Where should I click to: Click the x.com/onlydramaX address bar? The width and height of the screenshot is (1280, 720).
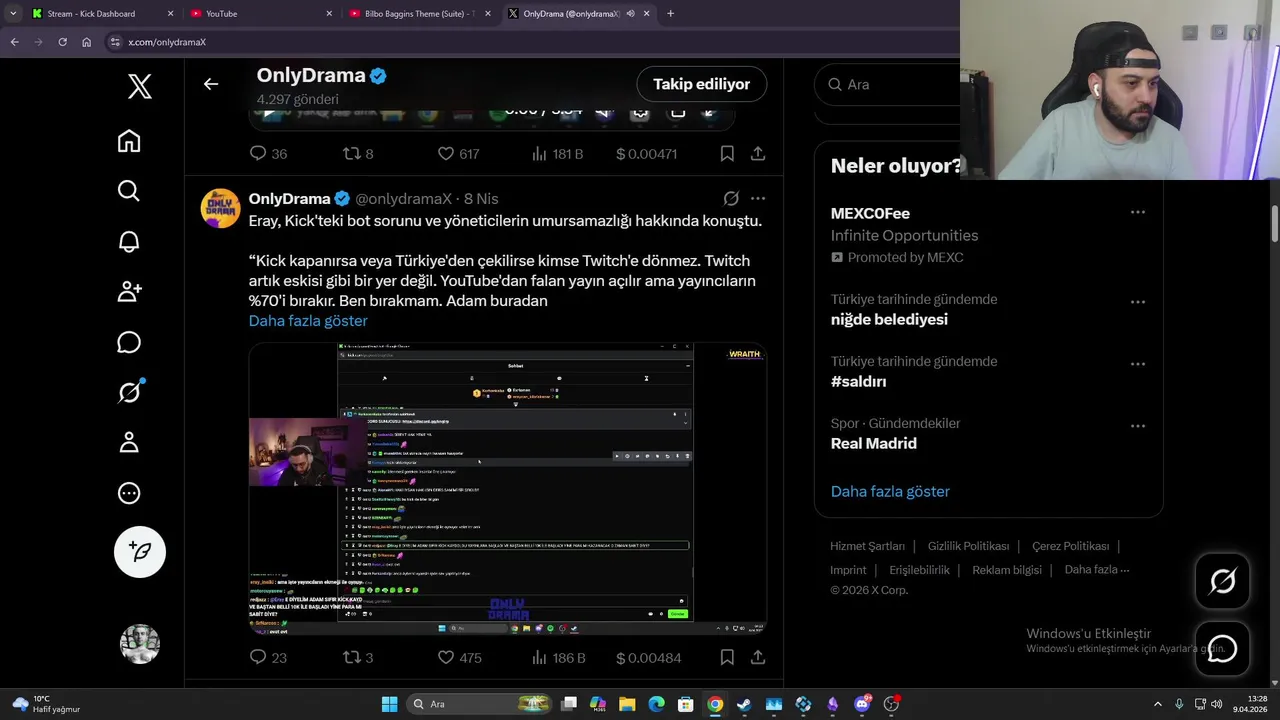click(x=530, y=42)
